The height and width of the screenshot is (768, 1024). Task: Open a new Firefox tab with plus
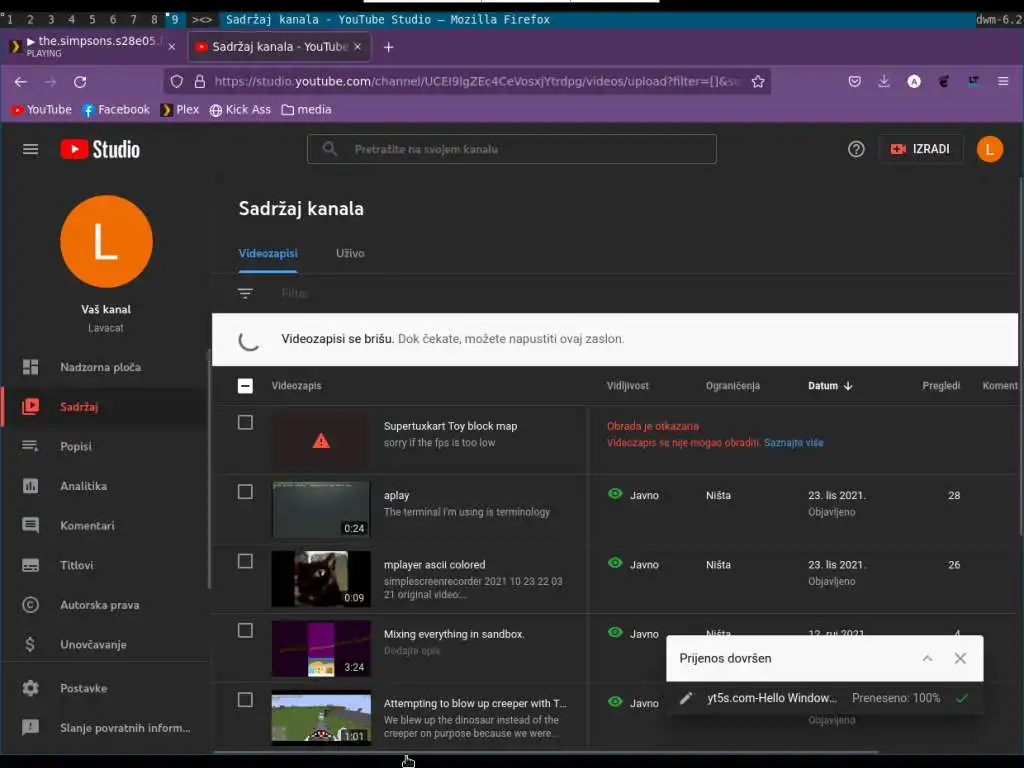[389, 47]
